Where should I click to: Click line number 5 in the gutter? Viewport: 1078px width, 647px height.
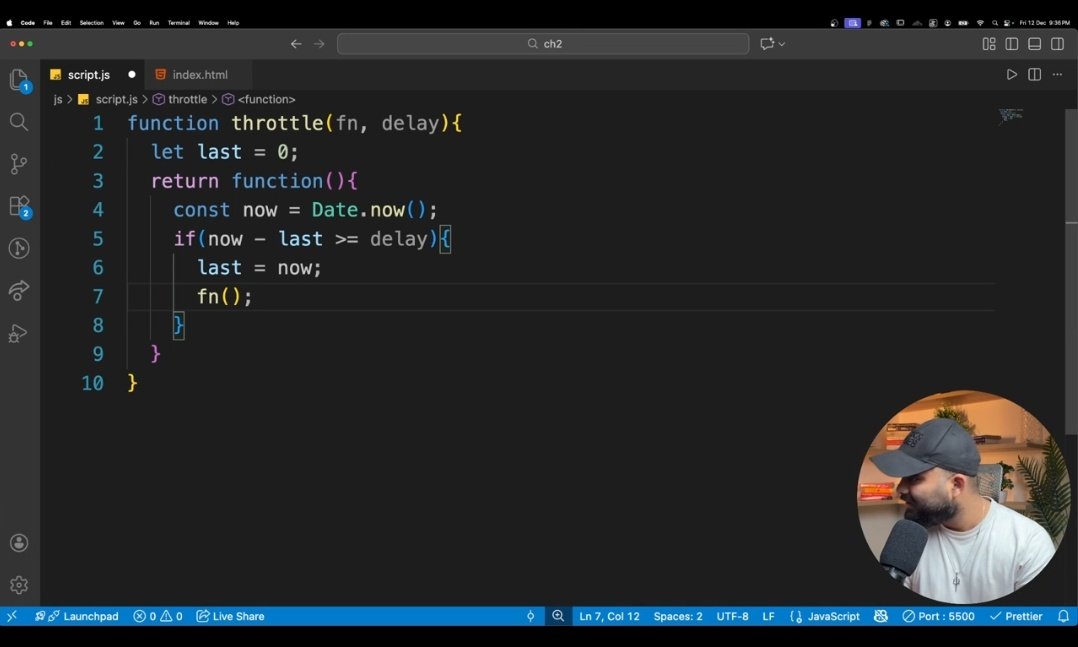(x=98, y=239)
